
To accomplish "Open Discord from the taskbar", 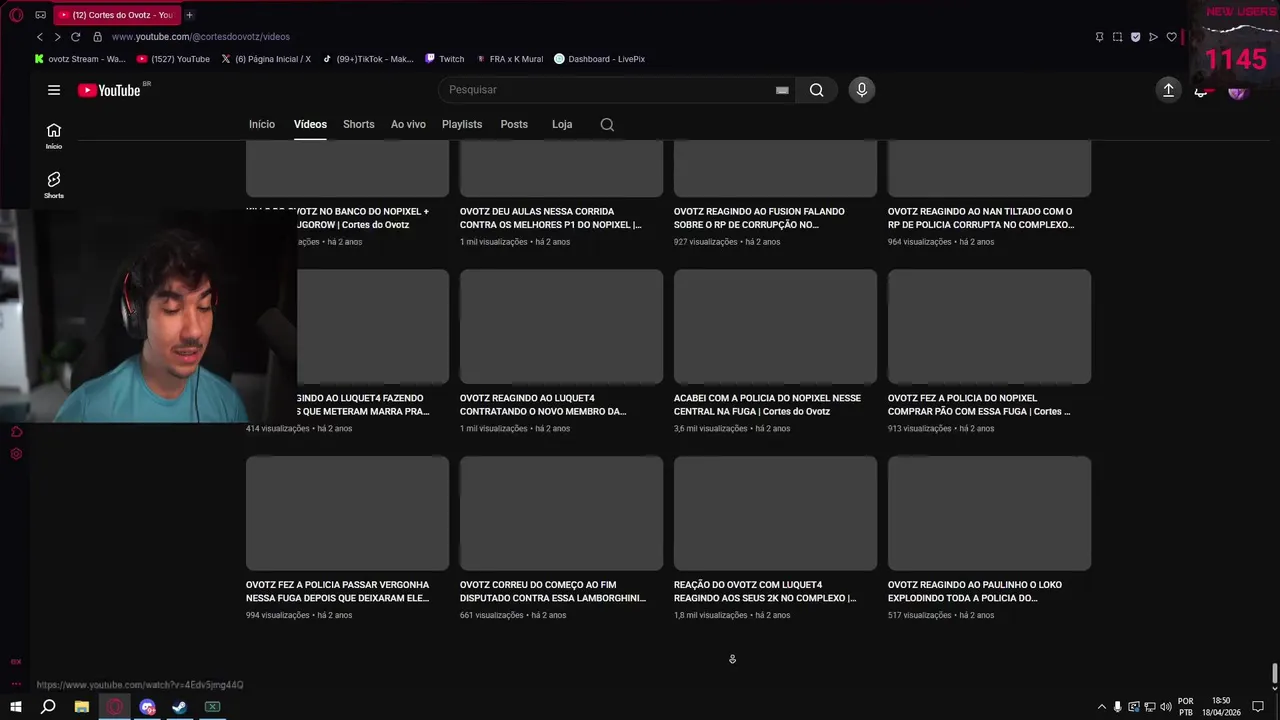I will coord(148,707).
